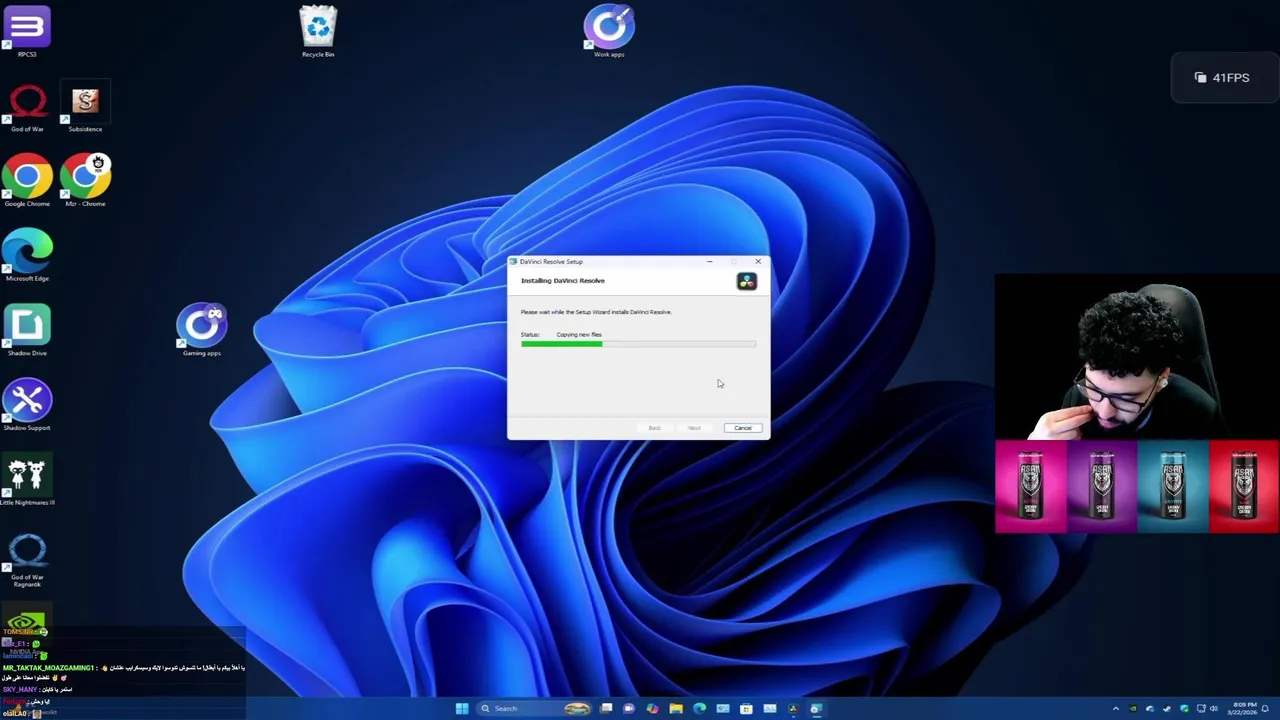
Task: Click the 'Copying new files' status text
Action: (x=579, y=335)
